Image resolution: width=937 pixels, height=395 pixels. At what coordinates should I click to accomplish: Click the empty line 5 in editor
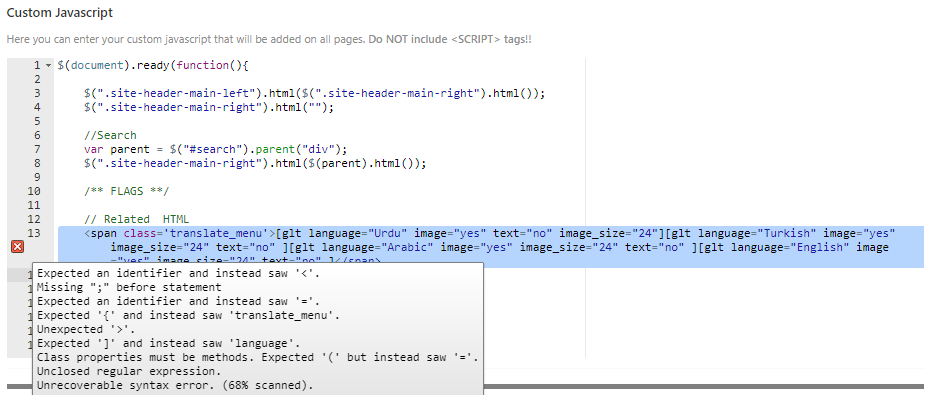[x=320, y=121]
